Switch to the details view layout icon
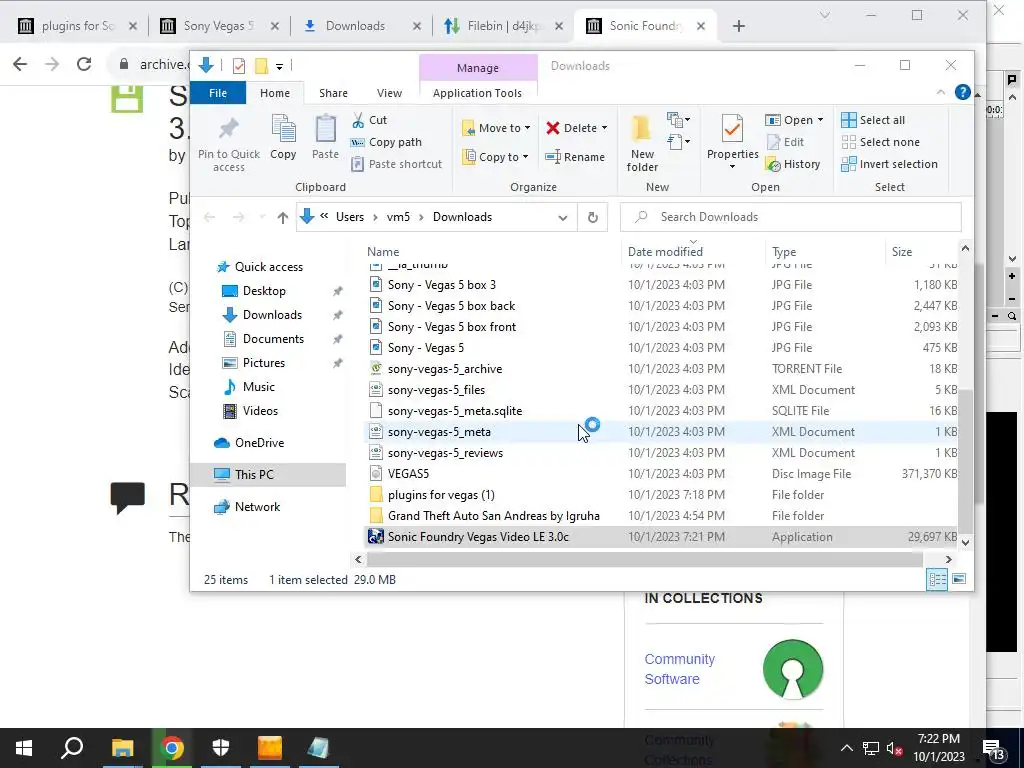1024x768 pixels. (937, 579)
